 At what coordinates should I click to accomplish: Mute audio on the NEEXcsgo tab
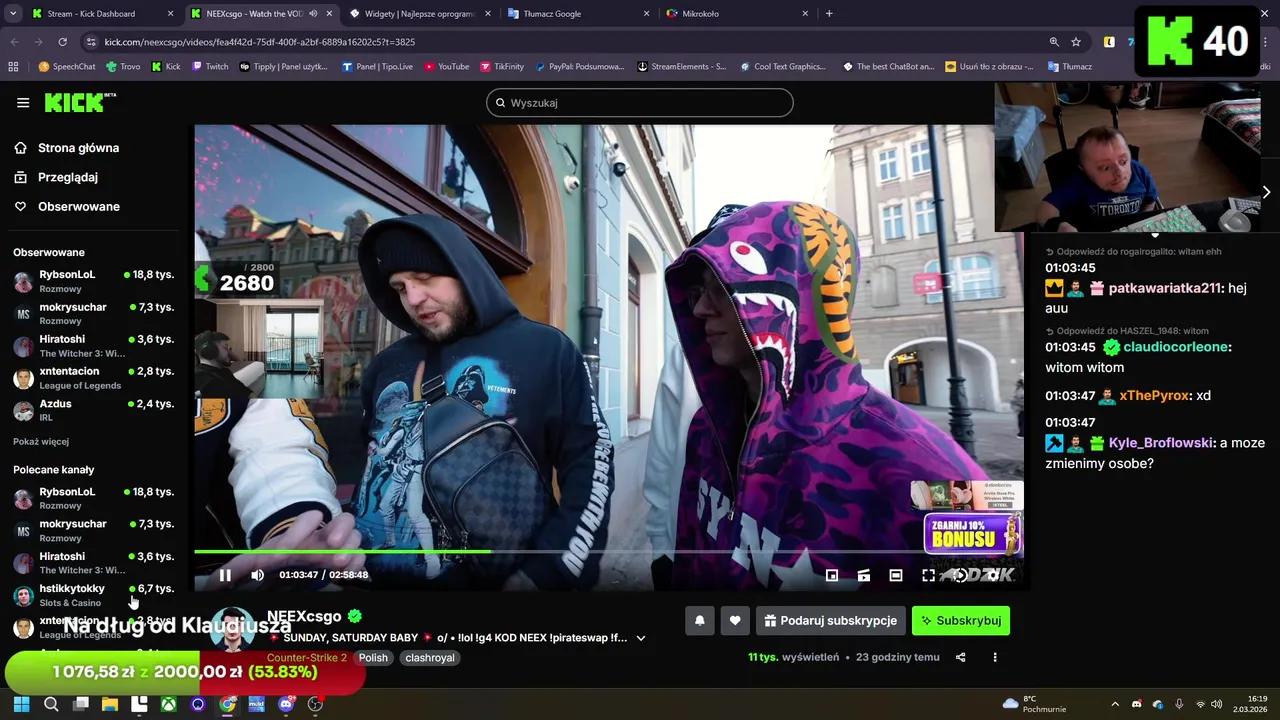pyautogui.click(x=313, y=14)
